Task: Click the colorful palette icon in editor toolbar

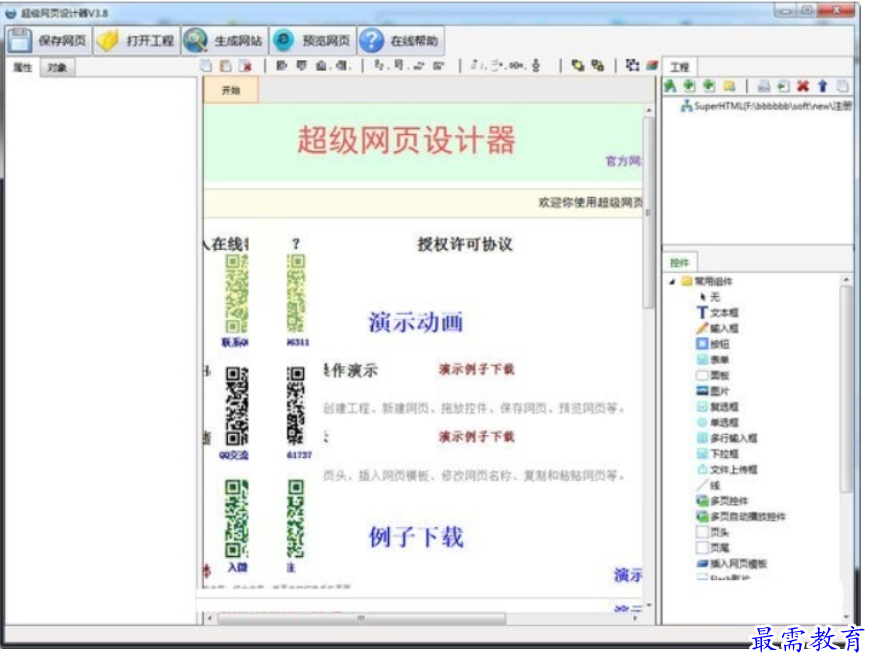Action: pos(652,66)
